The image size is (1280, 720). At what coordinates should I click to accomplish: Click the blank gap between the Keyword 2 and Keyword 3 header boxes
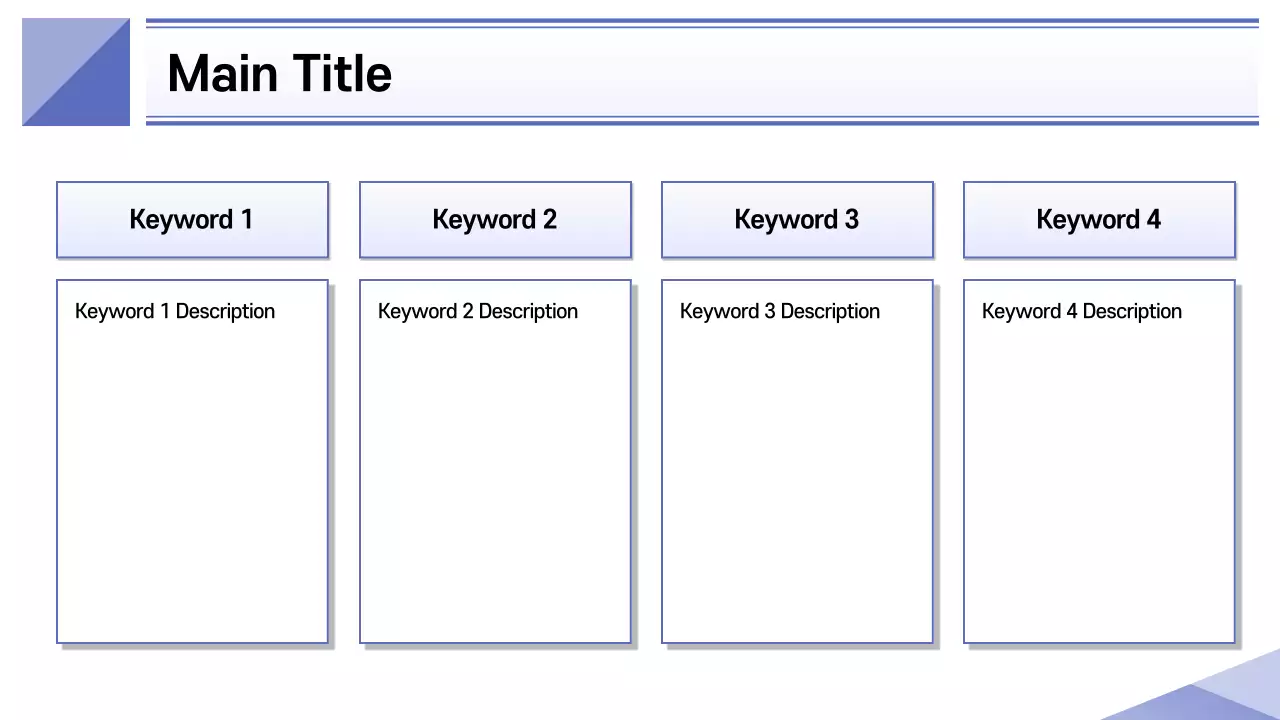point(646,220)
